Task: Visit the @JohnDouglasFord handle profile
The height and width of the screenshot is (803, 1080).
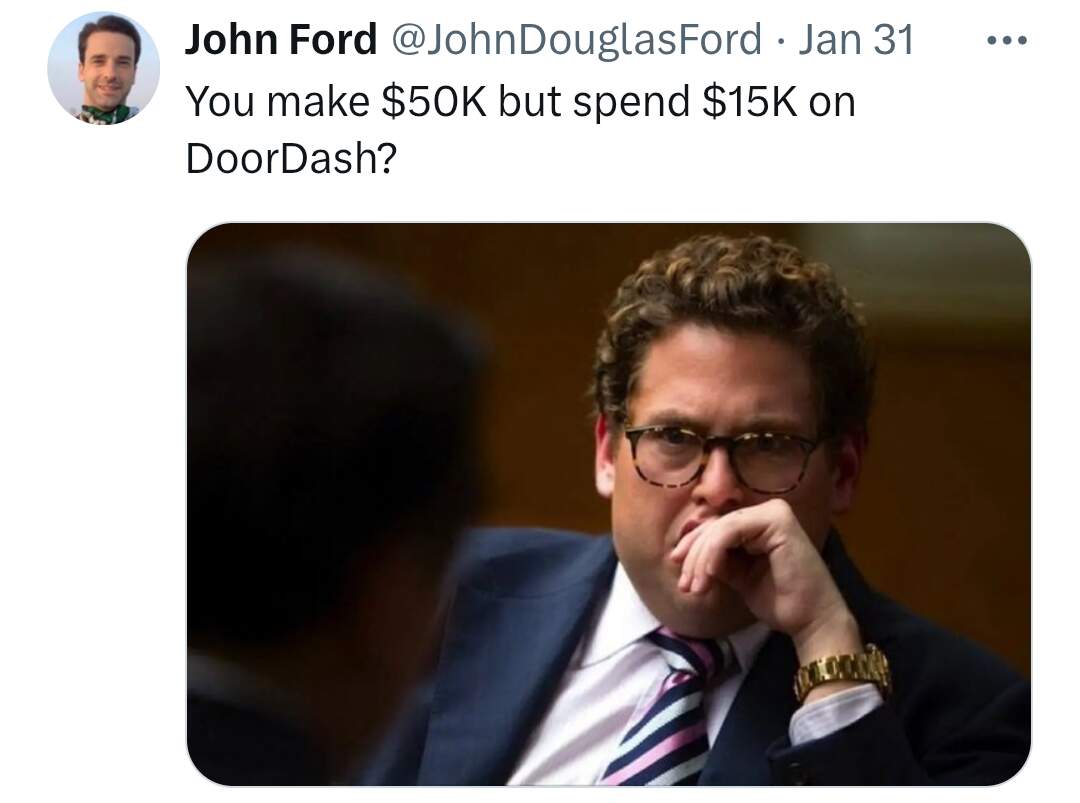Action: point(577,39)
